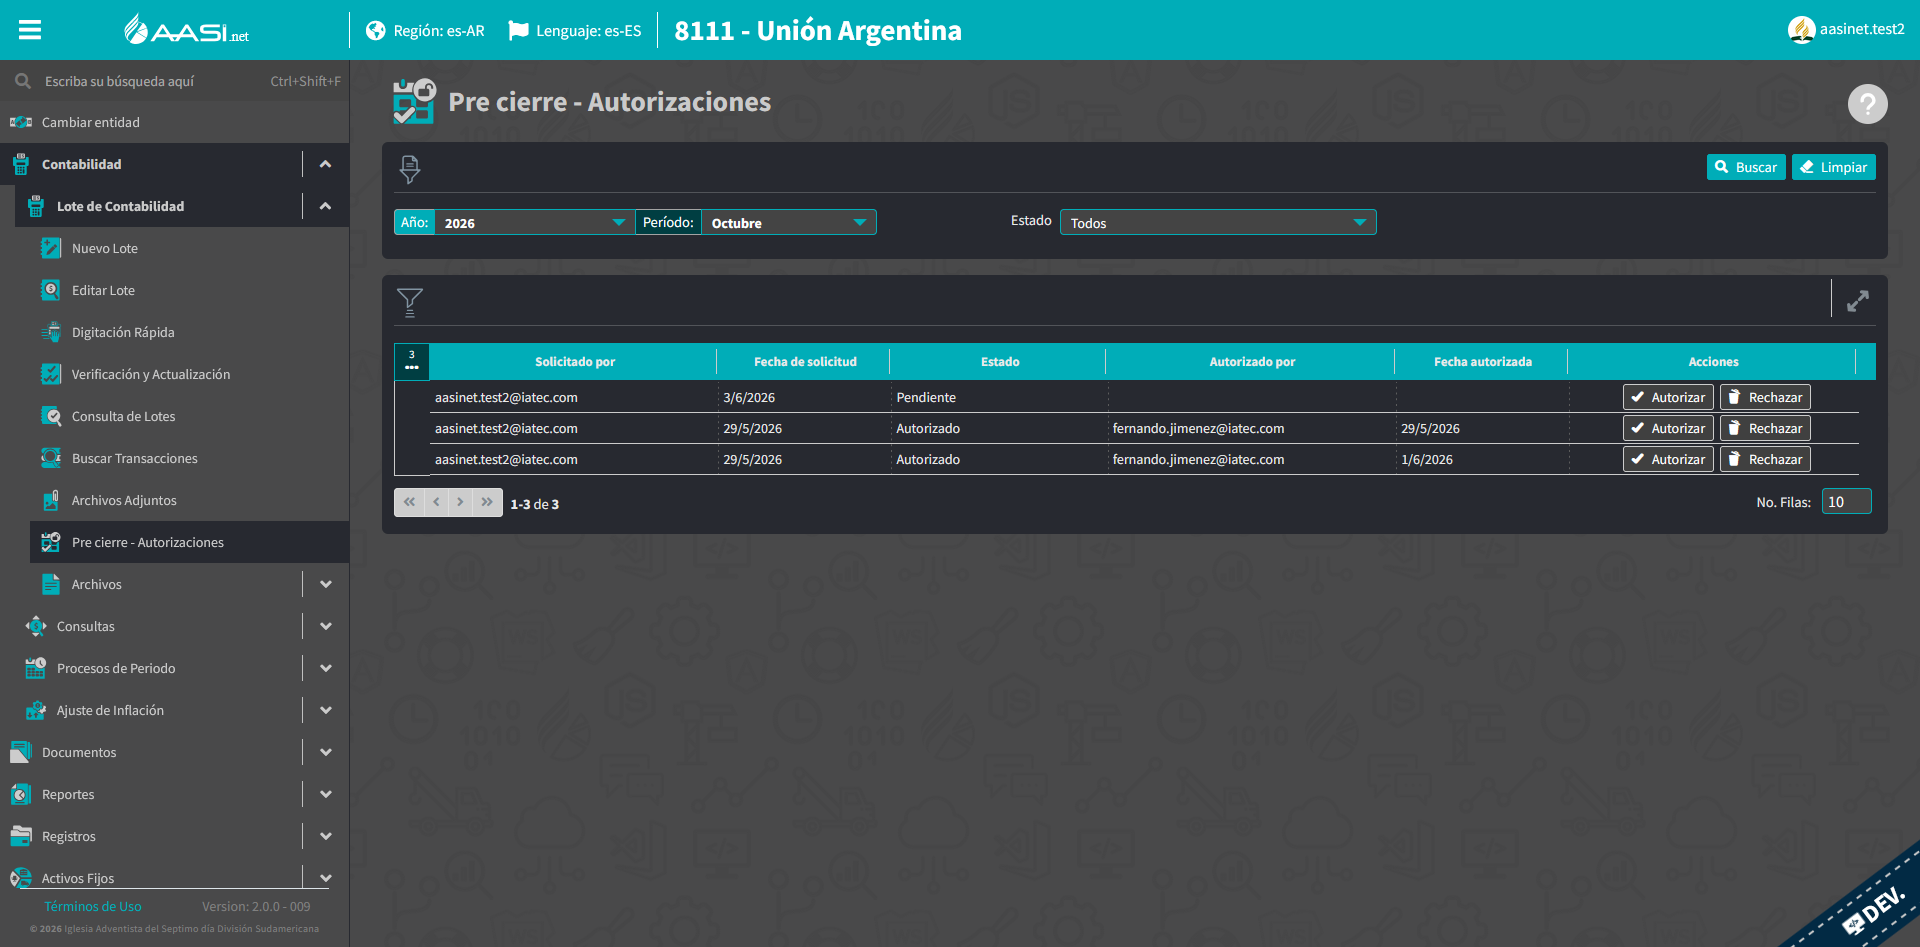Open the Términos de Uso link
This screenshot has height=947, width=1920.
point(93,906)
